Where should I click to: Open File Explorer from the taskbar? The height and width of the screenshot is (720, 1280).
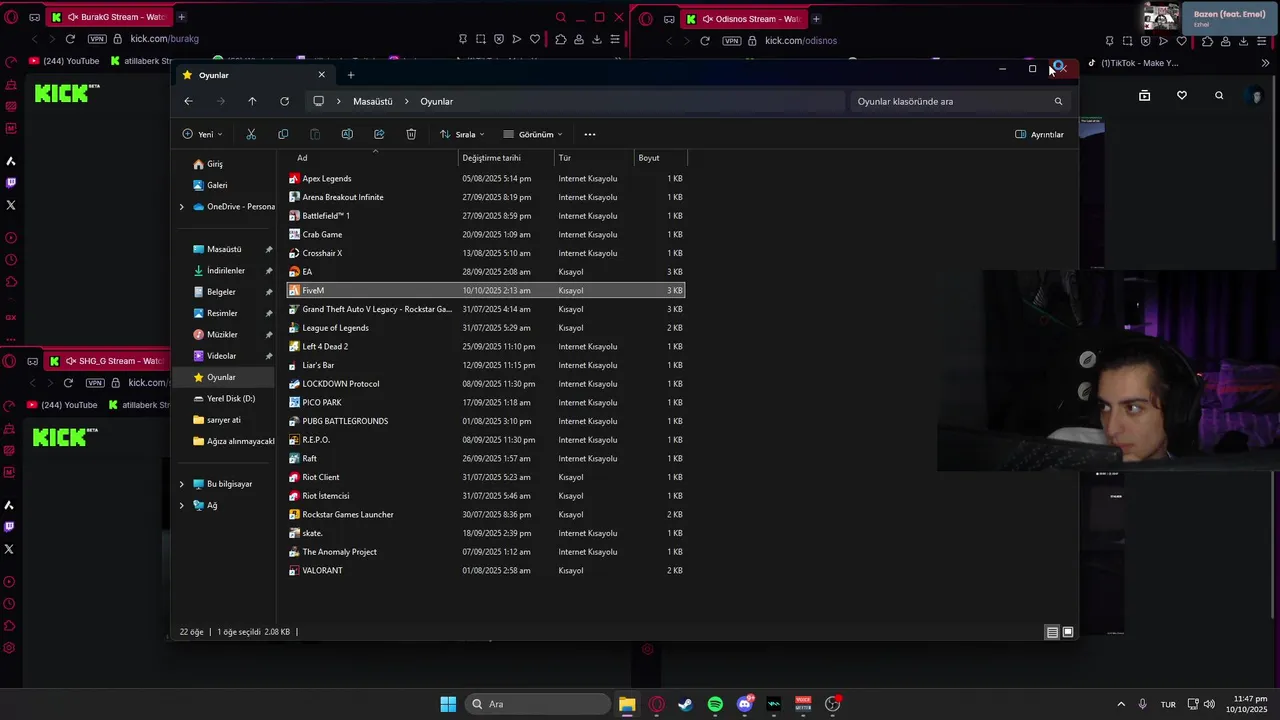[627, 704]
